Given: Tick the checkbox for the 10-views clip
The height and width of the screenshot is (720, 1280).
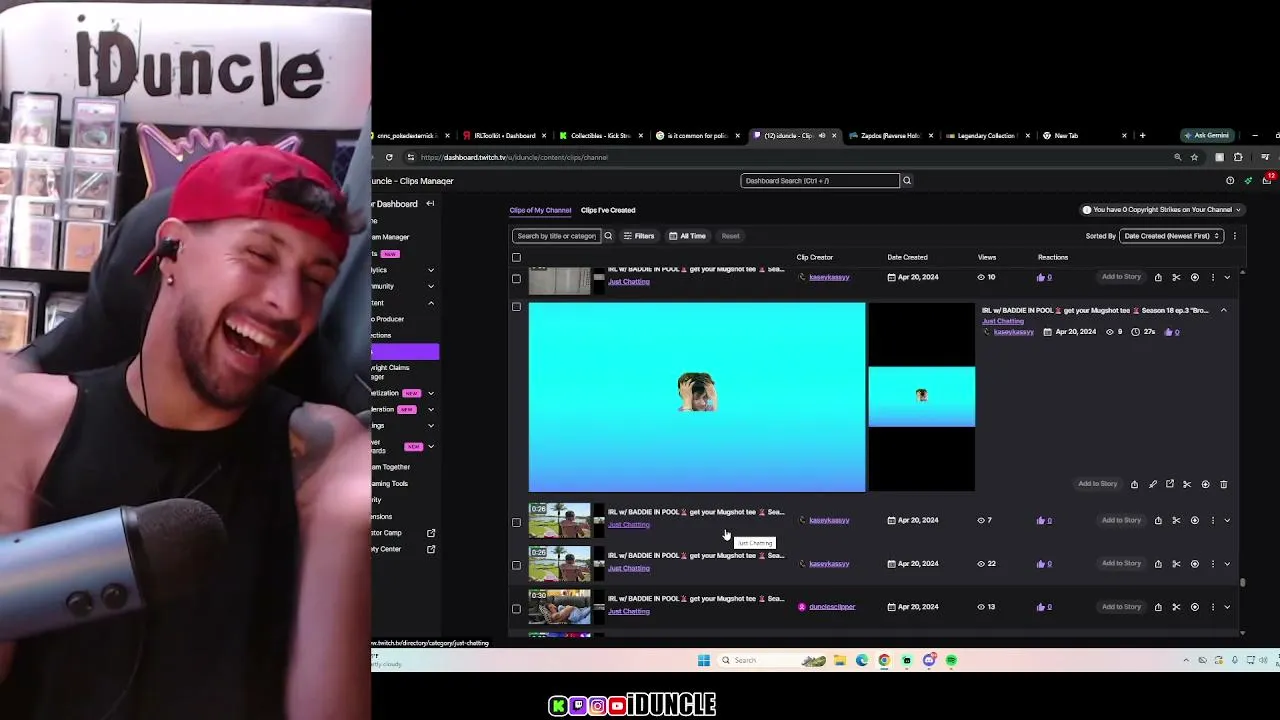Looking at the screenshot, I should 516,278.
